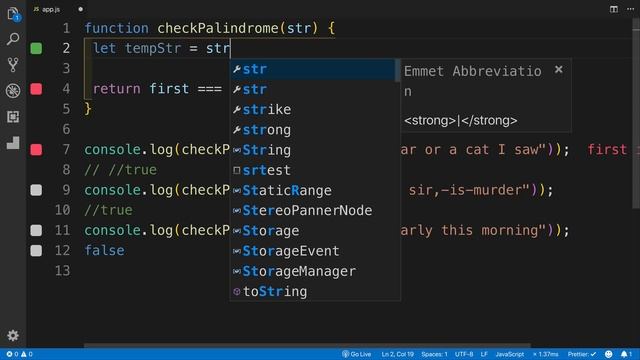The height and width of the screenshot is (360, 640).
Task: Click the return keyword on line 4
Action: click(116, 89)
